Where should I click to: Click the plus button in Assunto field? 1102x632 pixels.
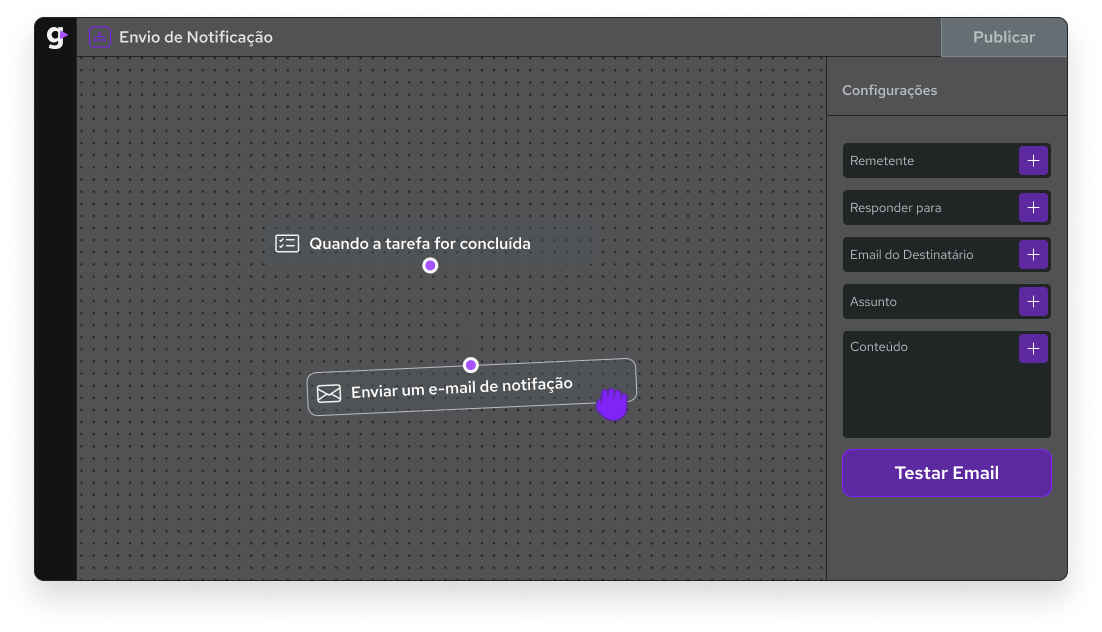[1033, 302]
